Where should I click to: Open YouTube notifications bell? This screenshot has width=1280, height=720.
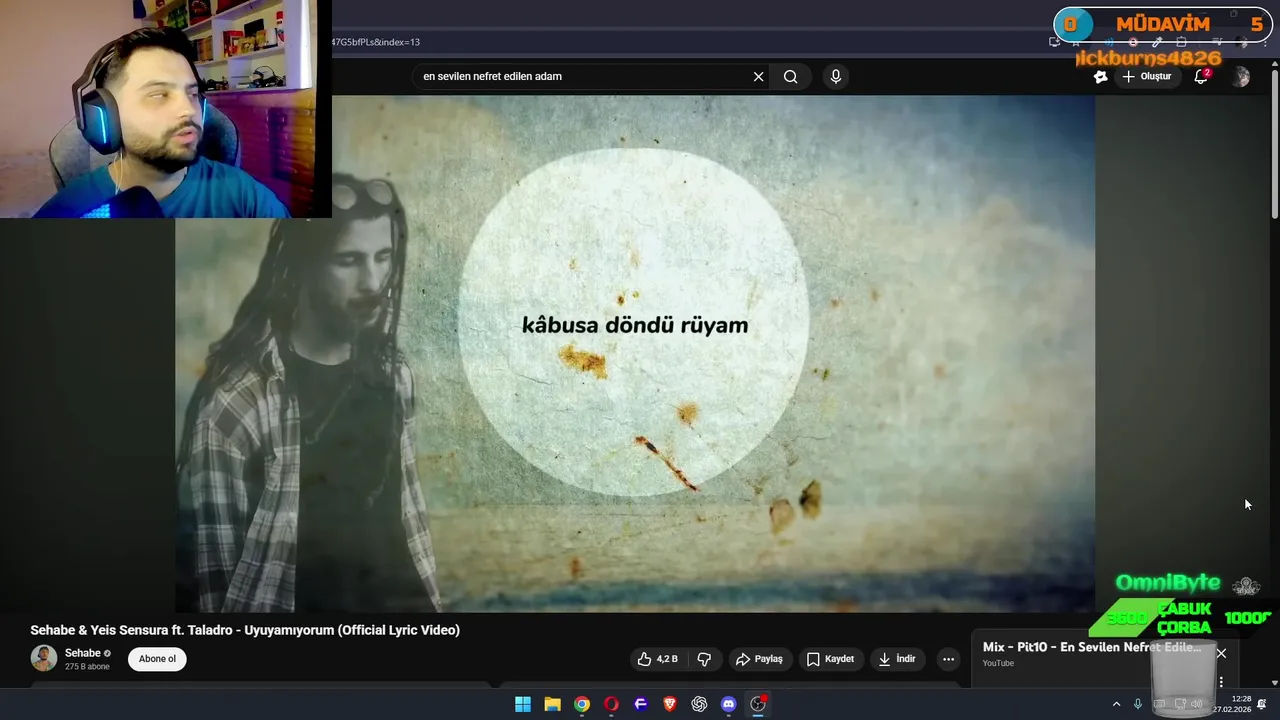[x=1202, y=76]
